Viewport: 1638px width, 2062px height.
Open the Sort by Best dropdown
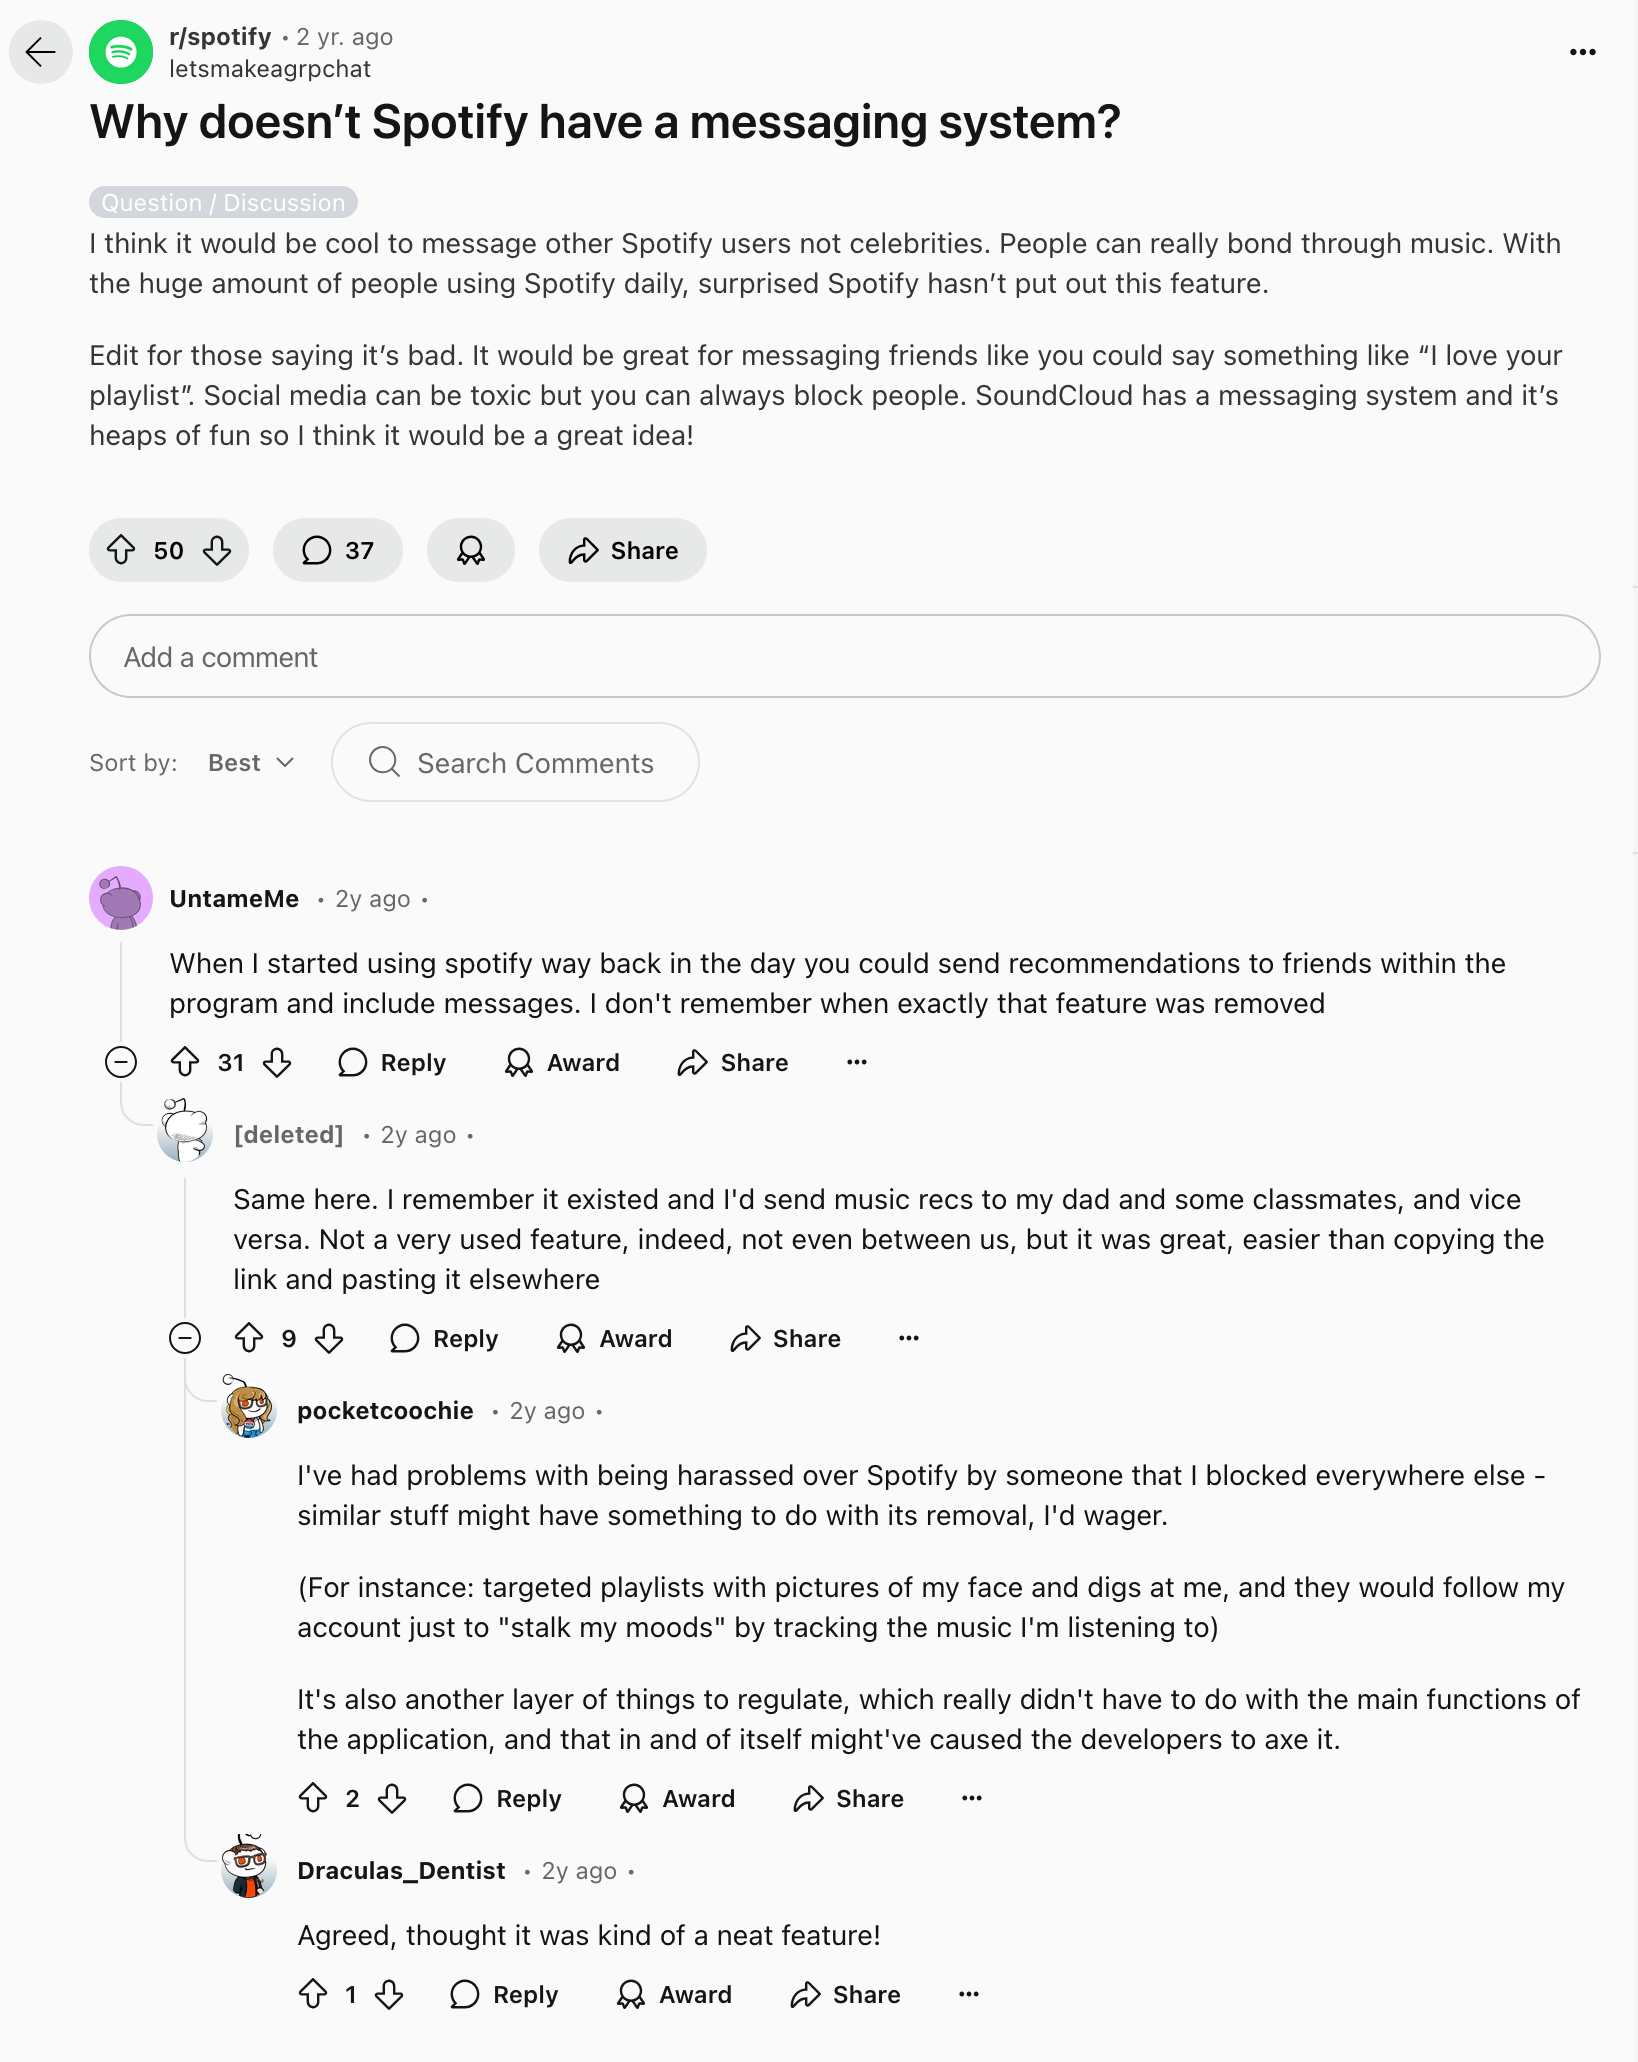[x=251, y=763]
